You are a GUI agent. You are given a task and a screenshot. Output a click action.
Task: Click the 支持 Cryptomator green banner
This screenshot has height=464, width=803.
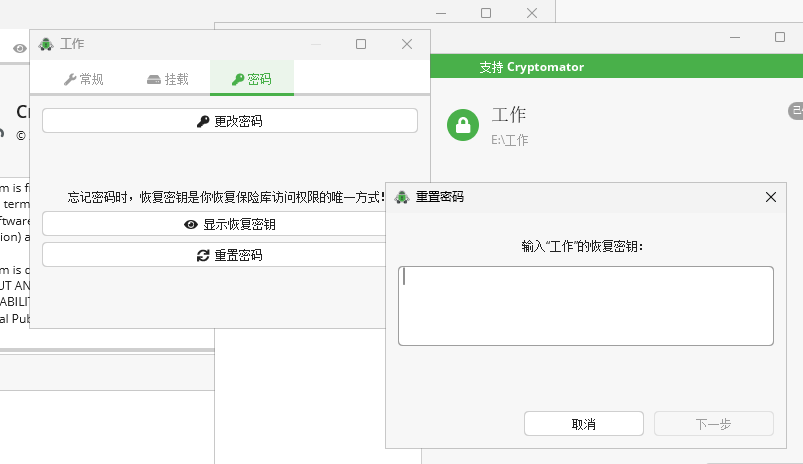[617, 67]
